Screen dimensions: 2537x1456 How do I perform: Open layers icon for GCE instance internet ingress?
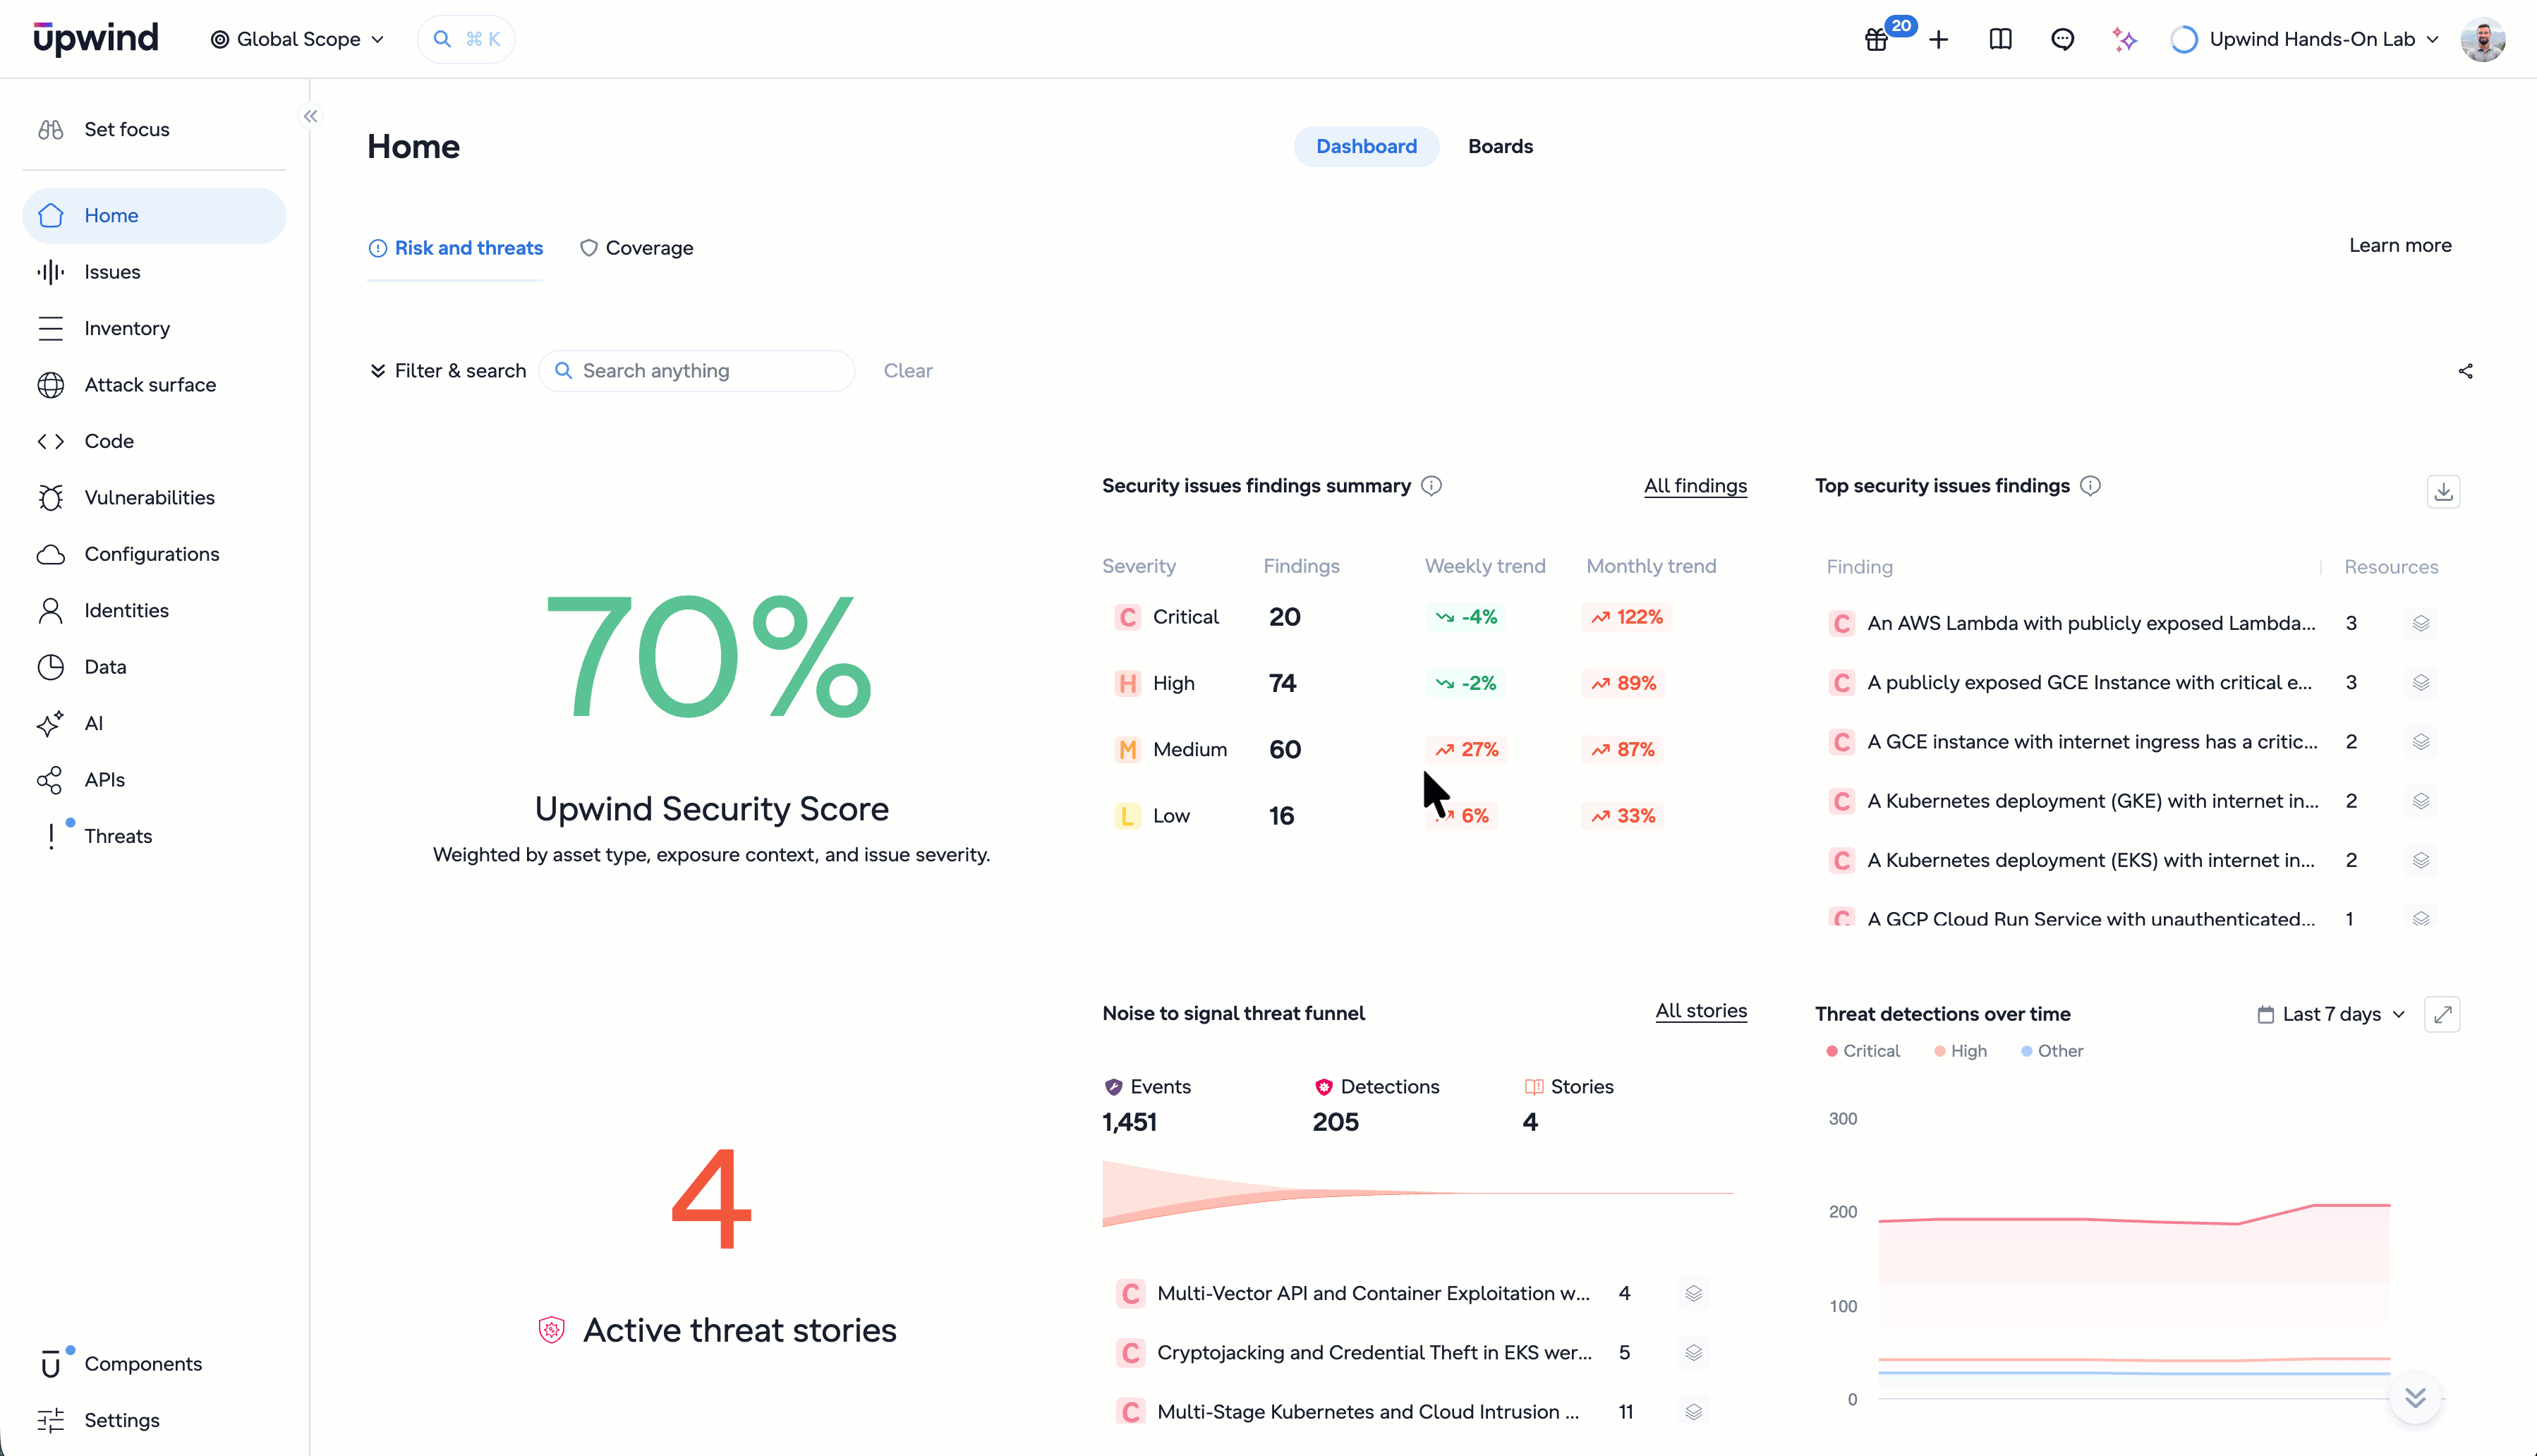[x=2421, y=742]
